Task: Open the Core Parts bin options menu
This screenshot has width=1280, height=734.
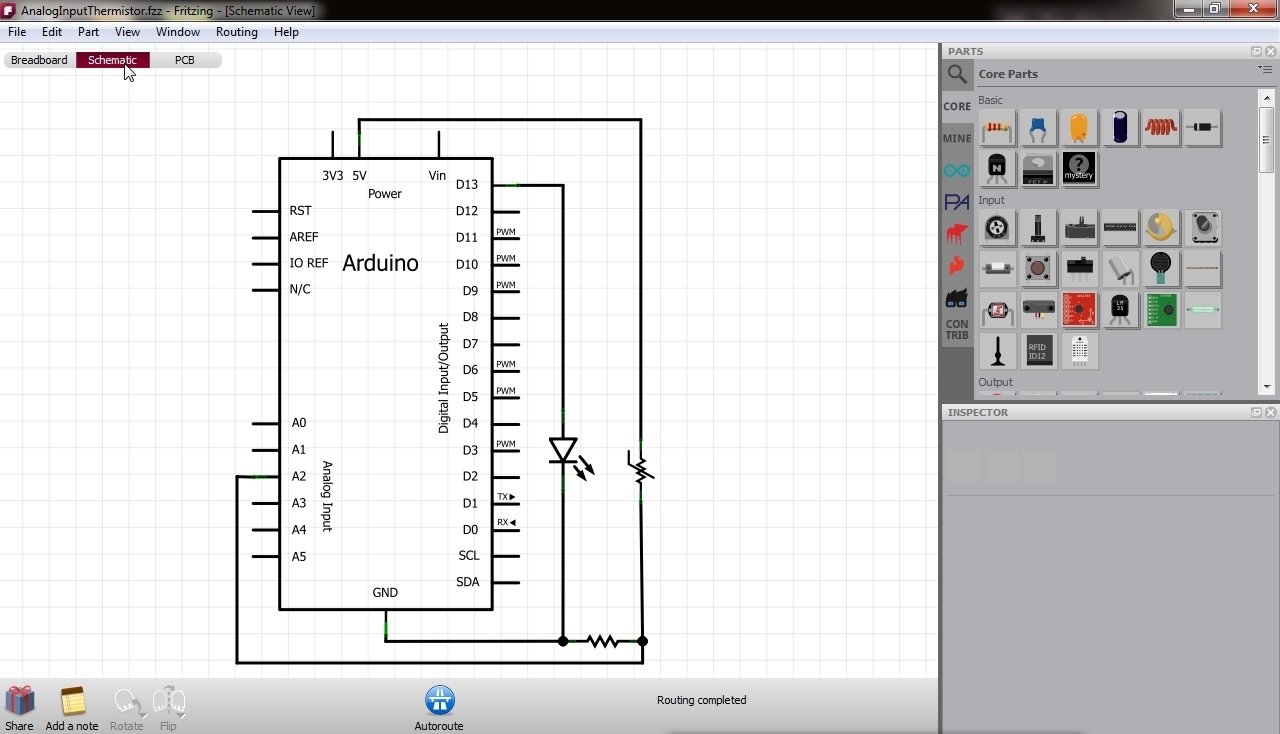Action: pos(1265,69)
